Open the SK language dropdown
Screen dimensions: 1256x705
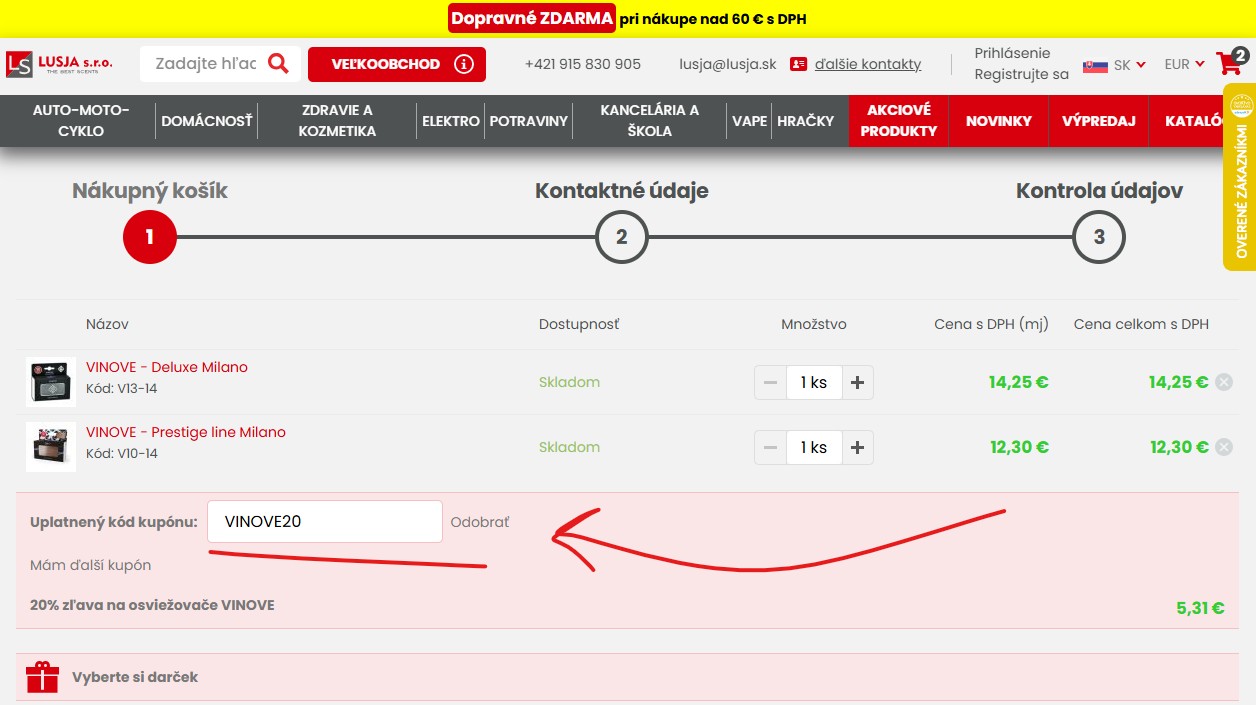[x=1115, y=65]
